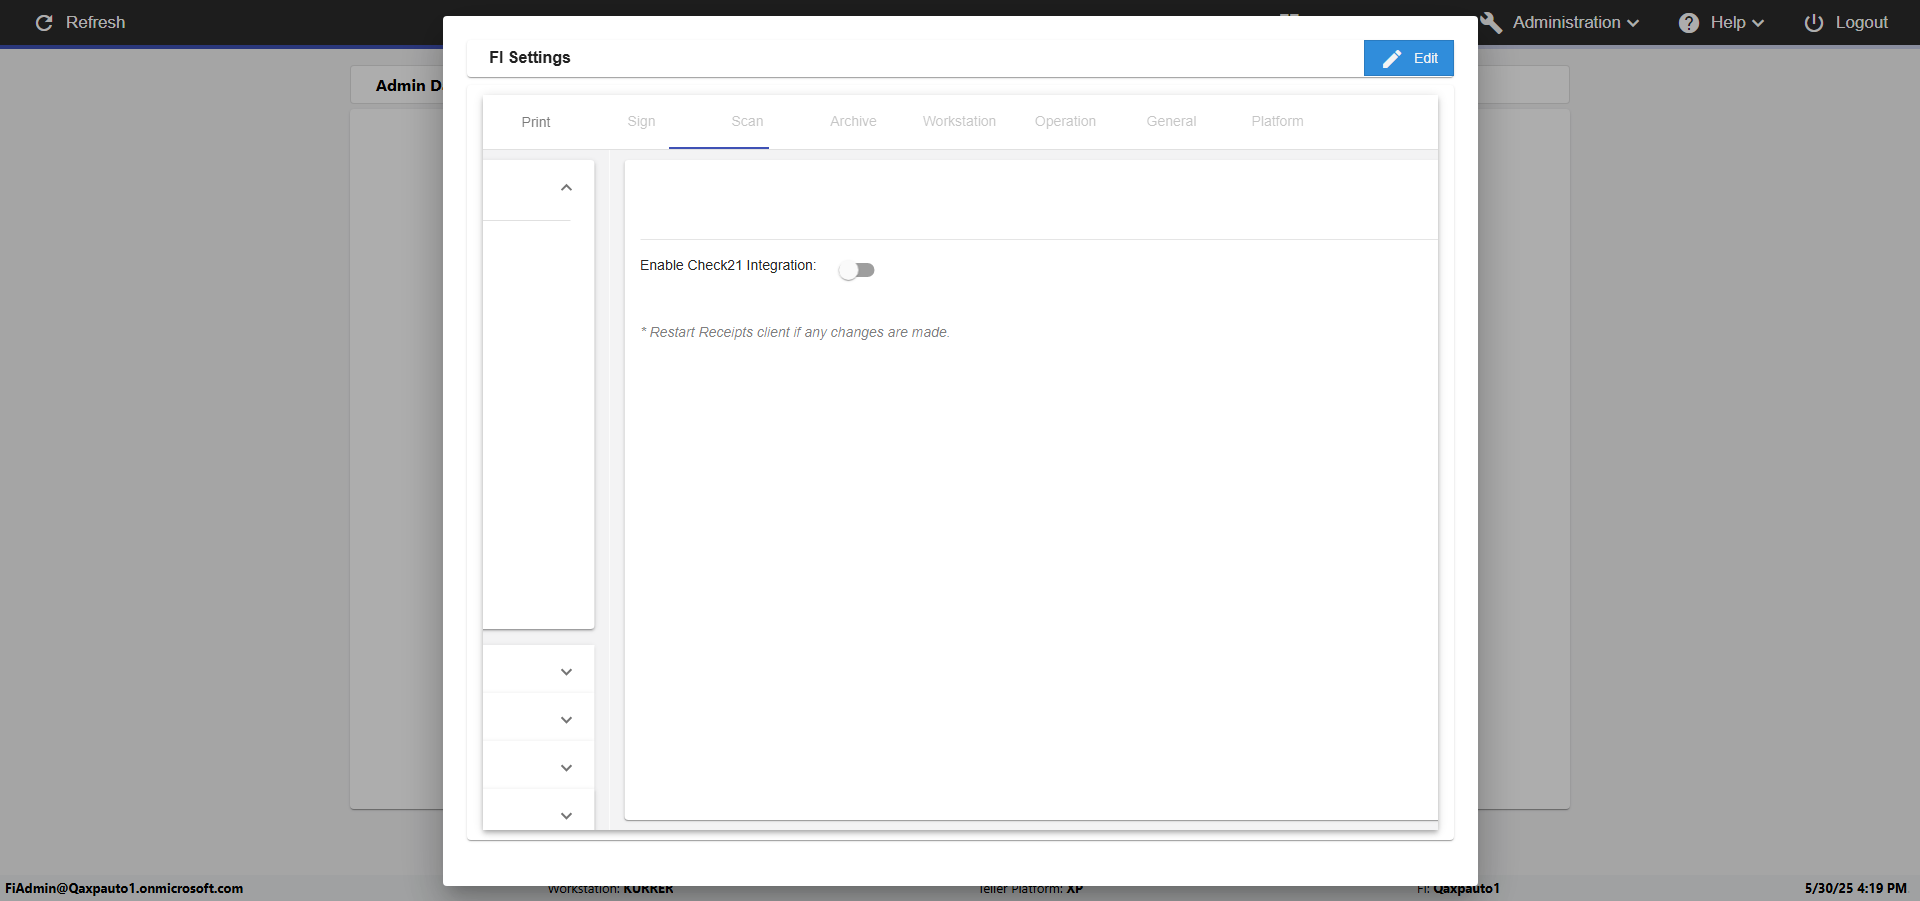
Task: Expand the bottom-most collapsed section chevron
Action: click(x=566, y=816)
